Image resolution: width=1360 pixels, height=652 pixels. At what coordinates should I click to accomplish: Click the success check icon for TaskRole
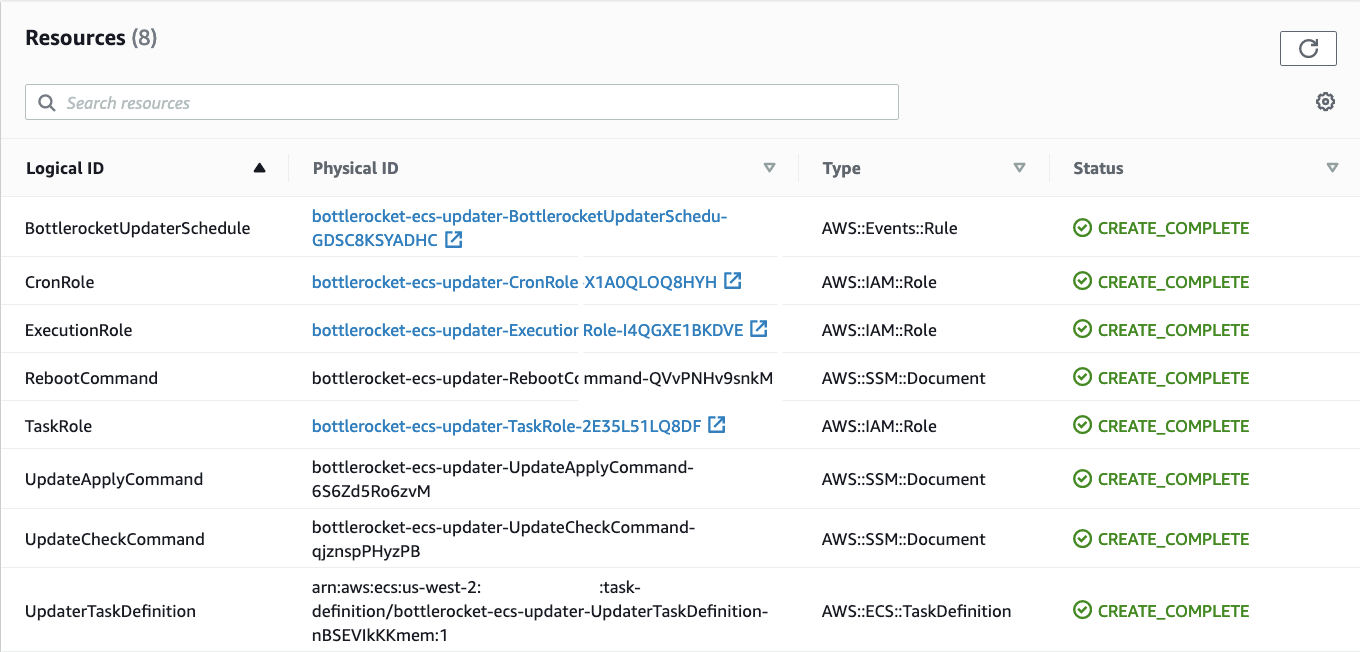point(1082,426)
